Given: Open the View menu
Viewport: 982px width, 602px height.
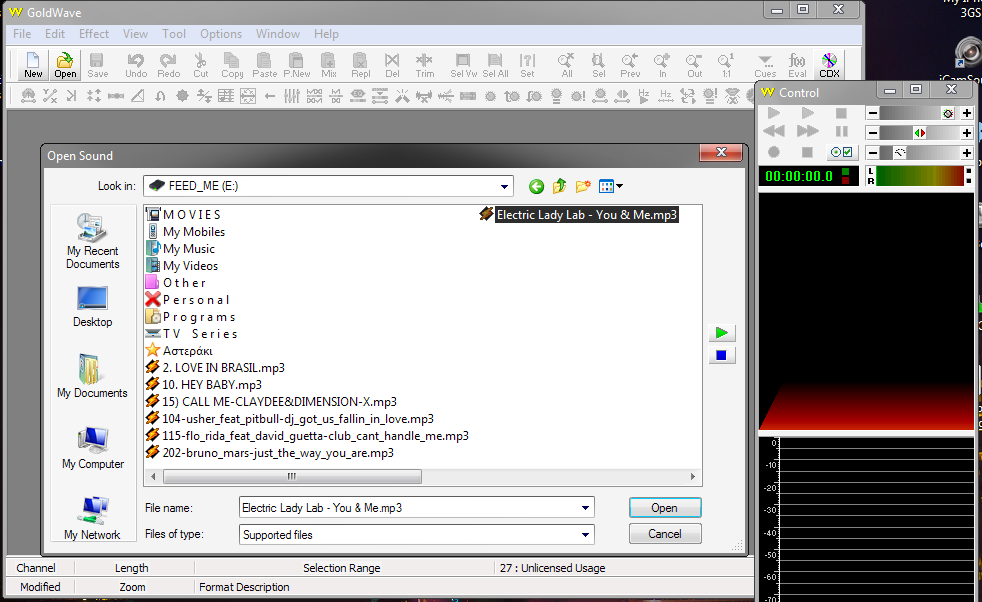Looking at the screenshot, I should [135, 34].
